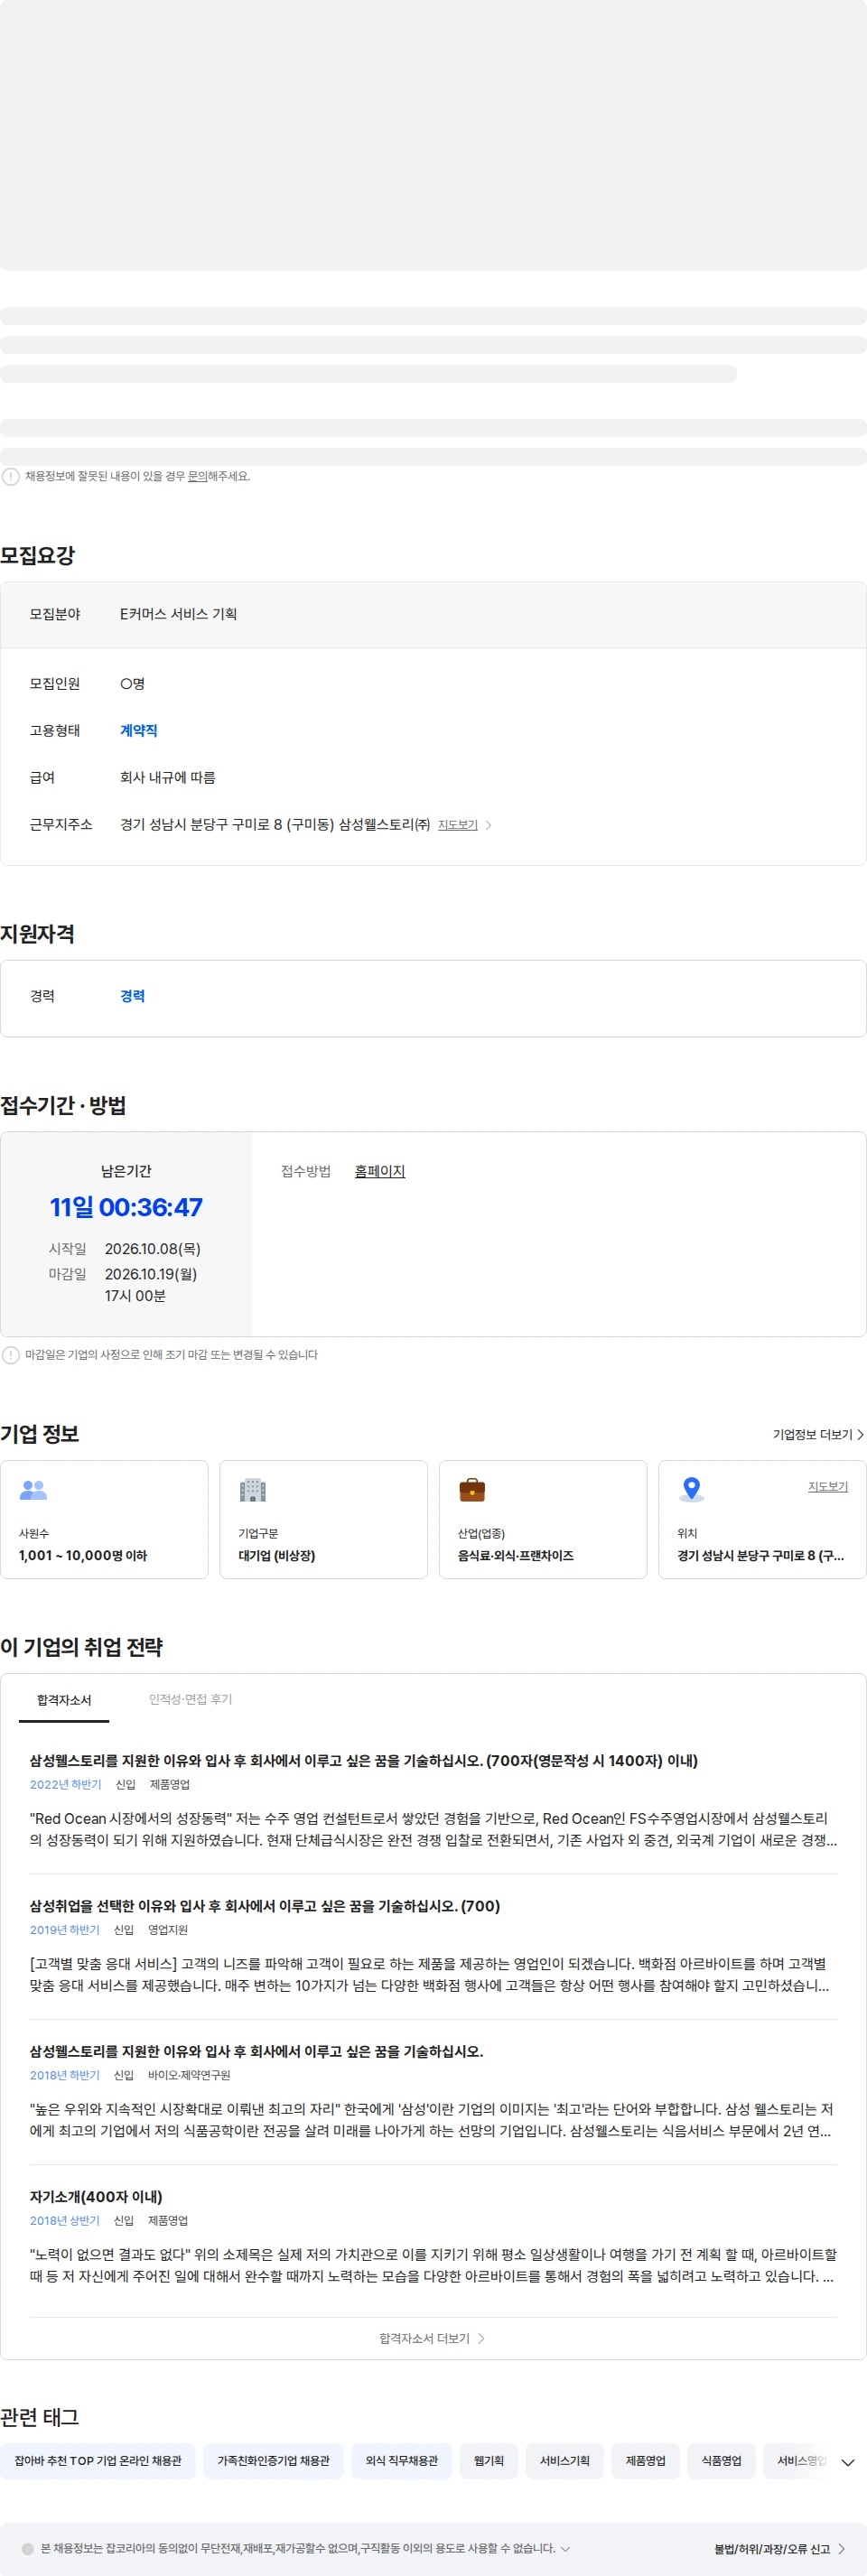
Task: Read the "Red Ocean 시장에서의 성장동력" excerpt
Action: pos(433,1829)
